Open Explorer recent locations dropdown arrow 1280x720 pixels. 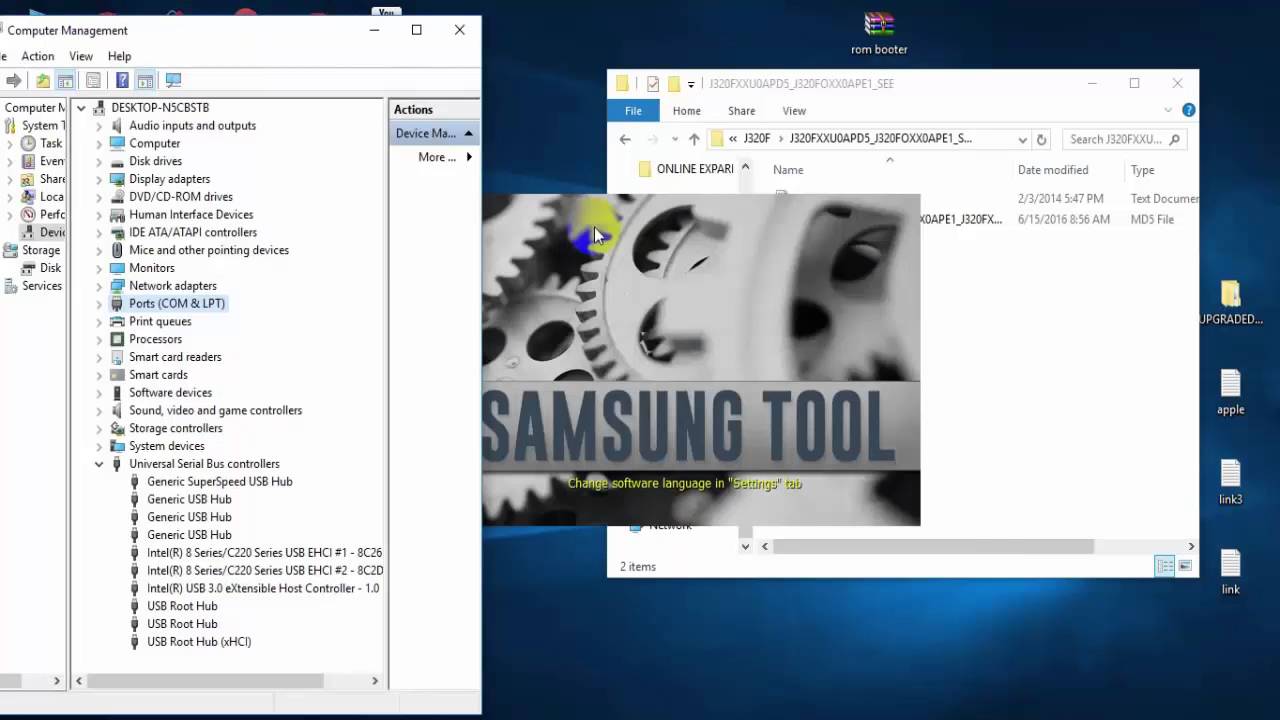point(675,140)
